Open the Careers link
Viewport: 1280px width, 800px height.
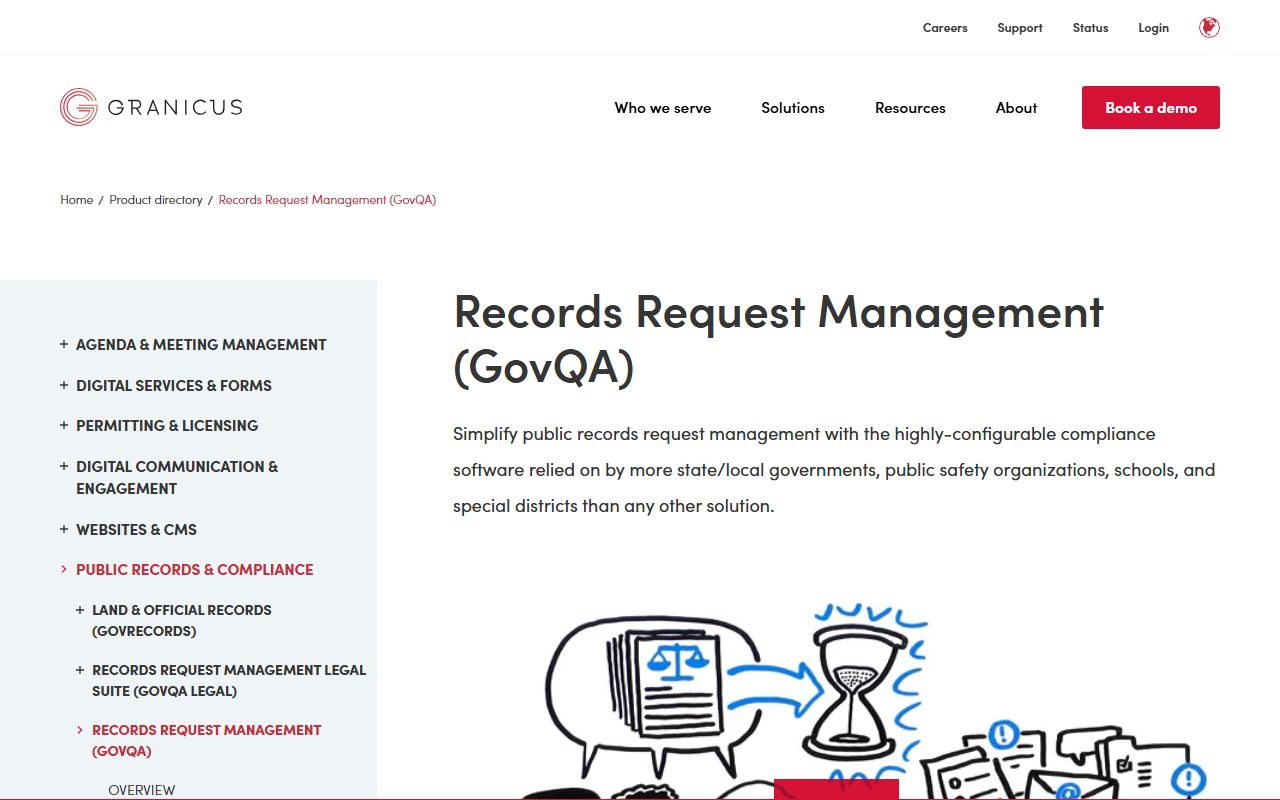pos(944,28)
